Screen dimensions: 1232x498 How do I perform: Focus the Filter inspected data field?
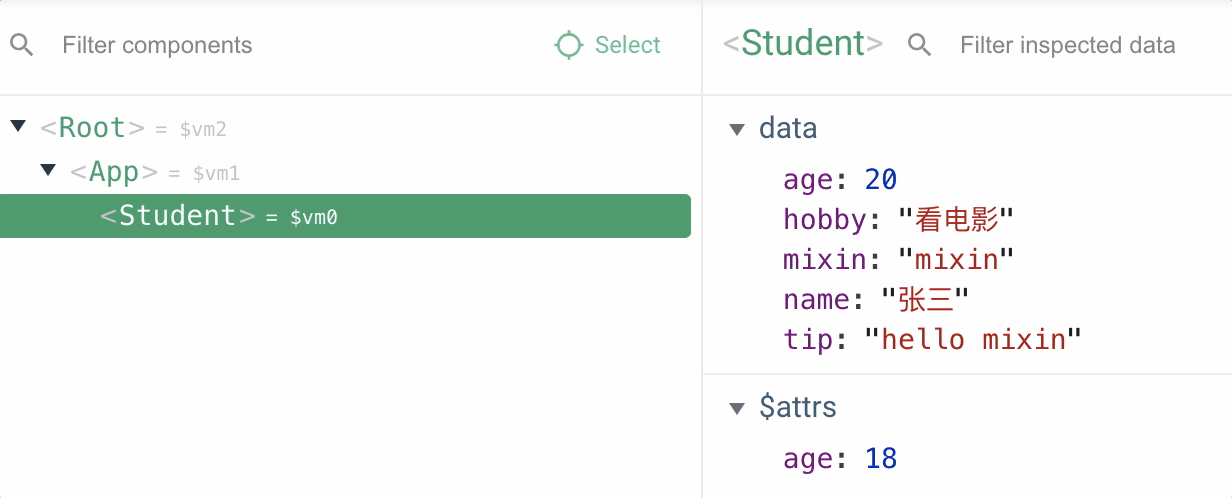click(x=1067, y=45)
